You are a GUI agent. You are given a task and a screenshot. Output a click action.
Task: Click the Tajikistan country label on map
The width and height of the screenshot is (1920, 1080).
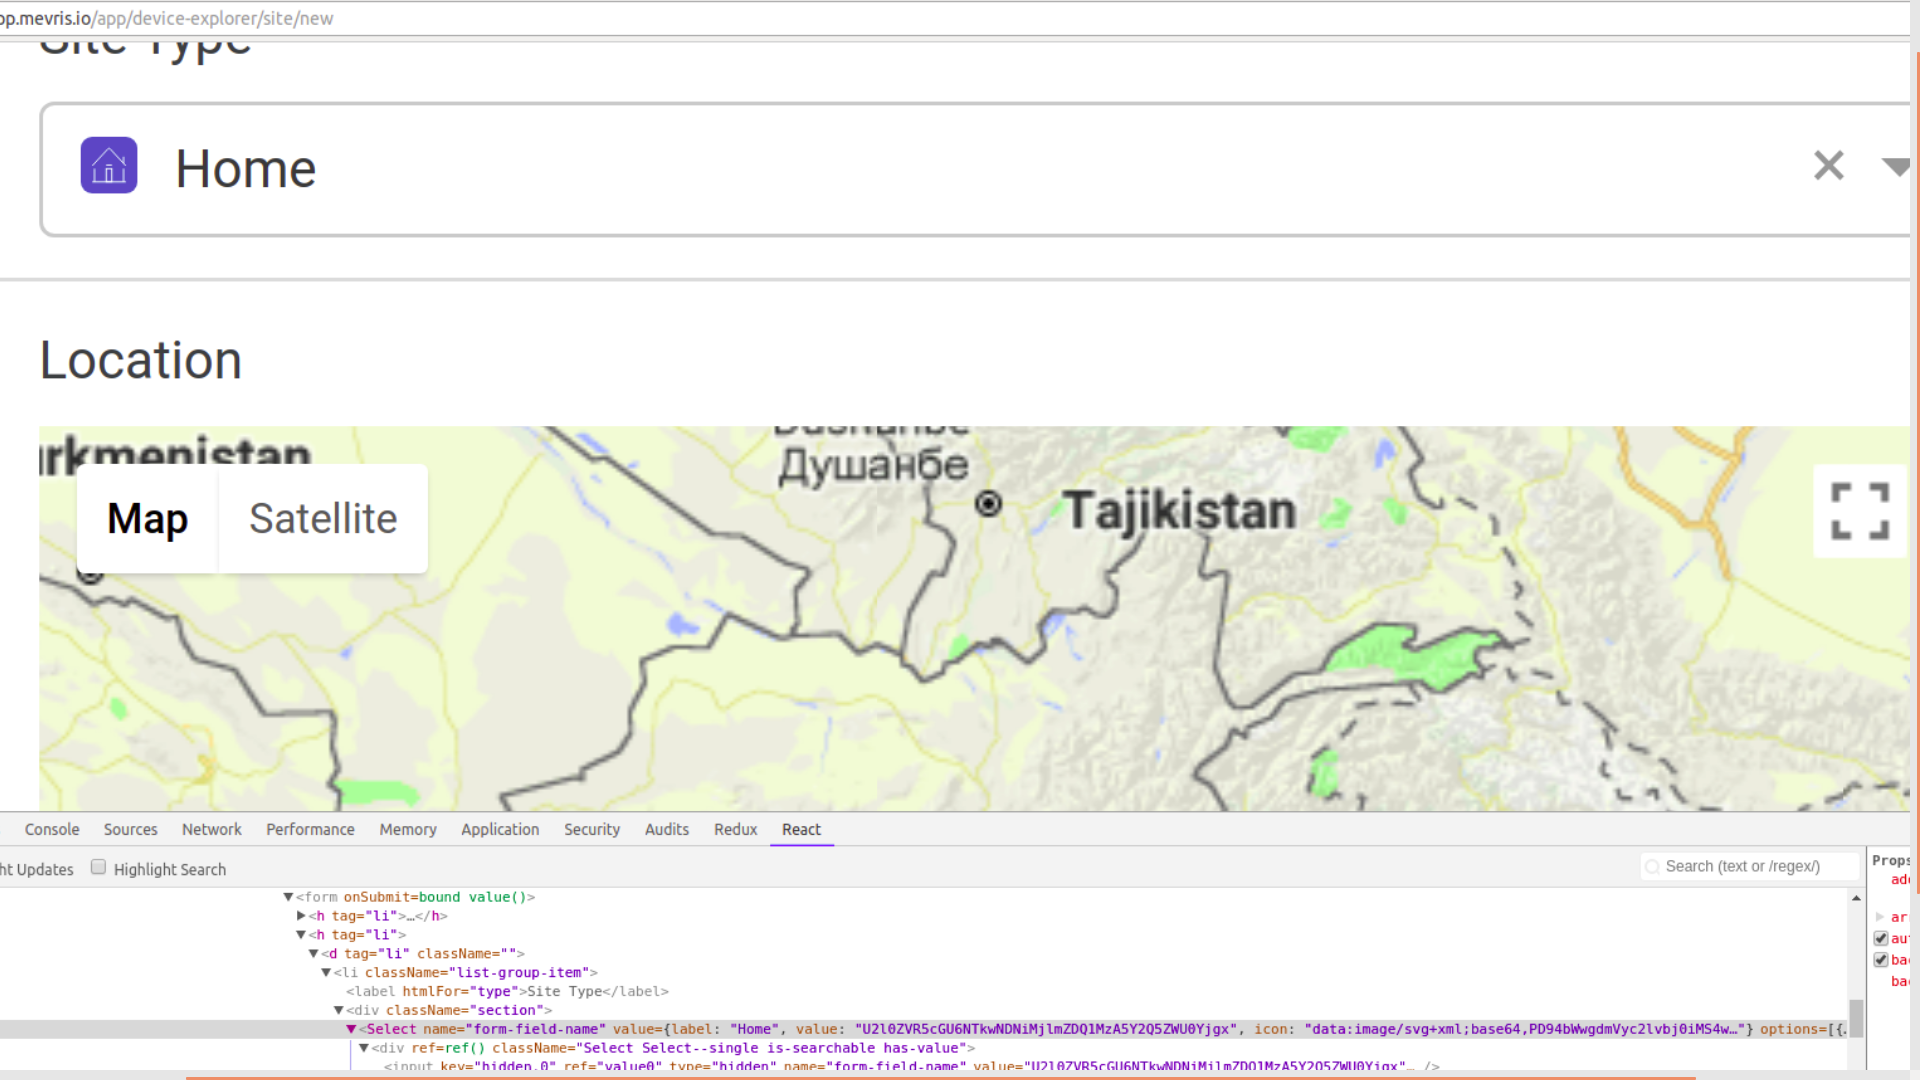coord(1179,511)
